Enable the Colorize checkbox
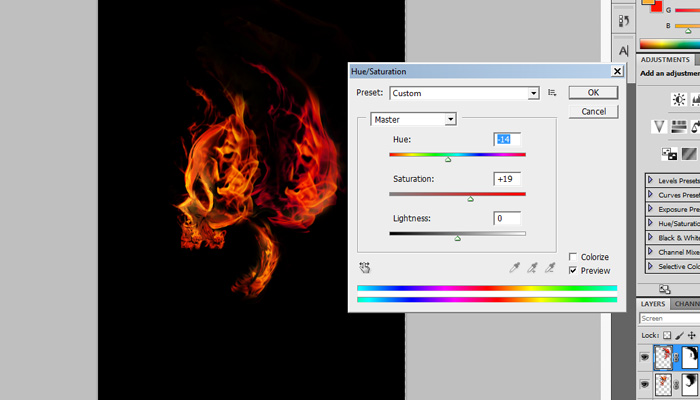Viewport: 700px width, 400px height. click(573, 257)
